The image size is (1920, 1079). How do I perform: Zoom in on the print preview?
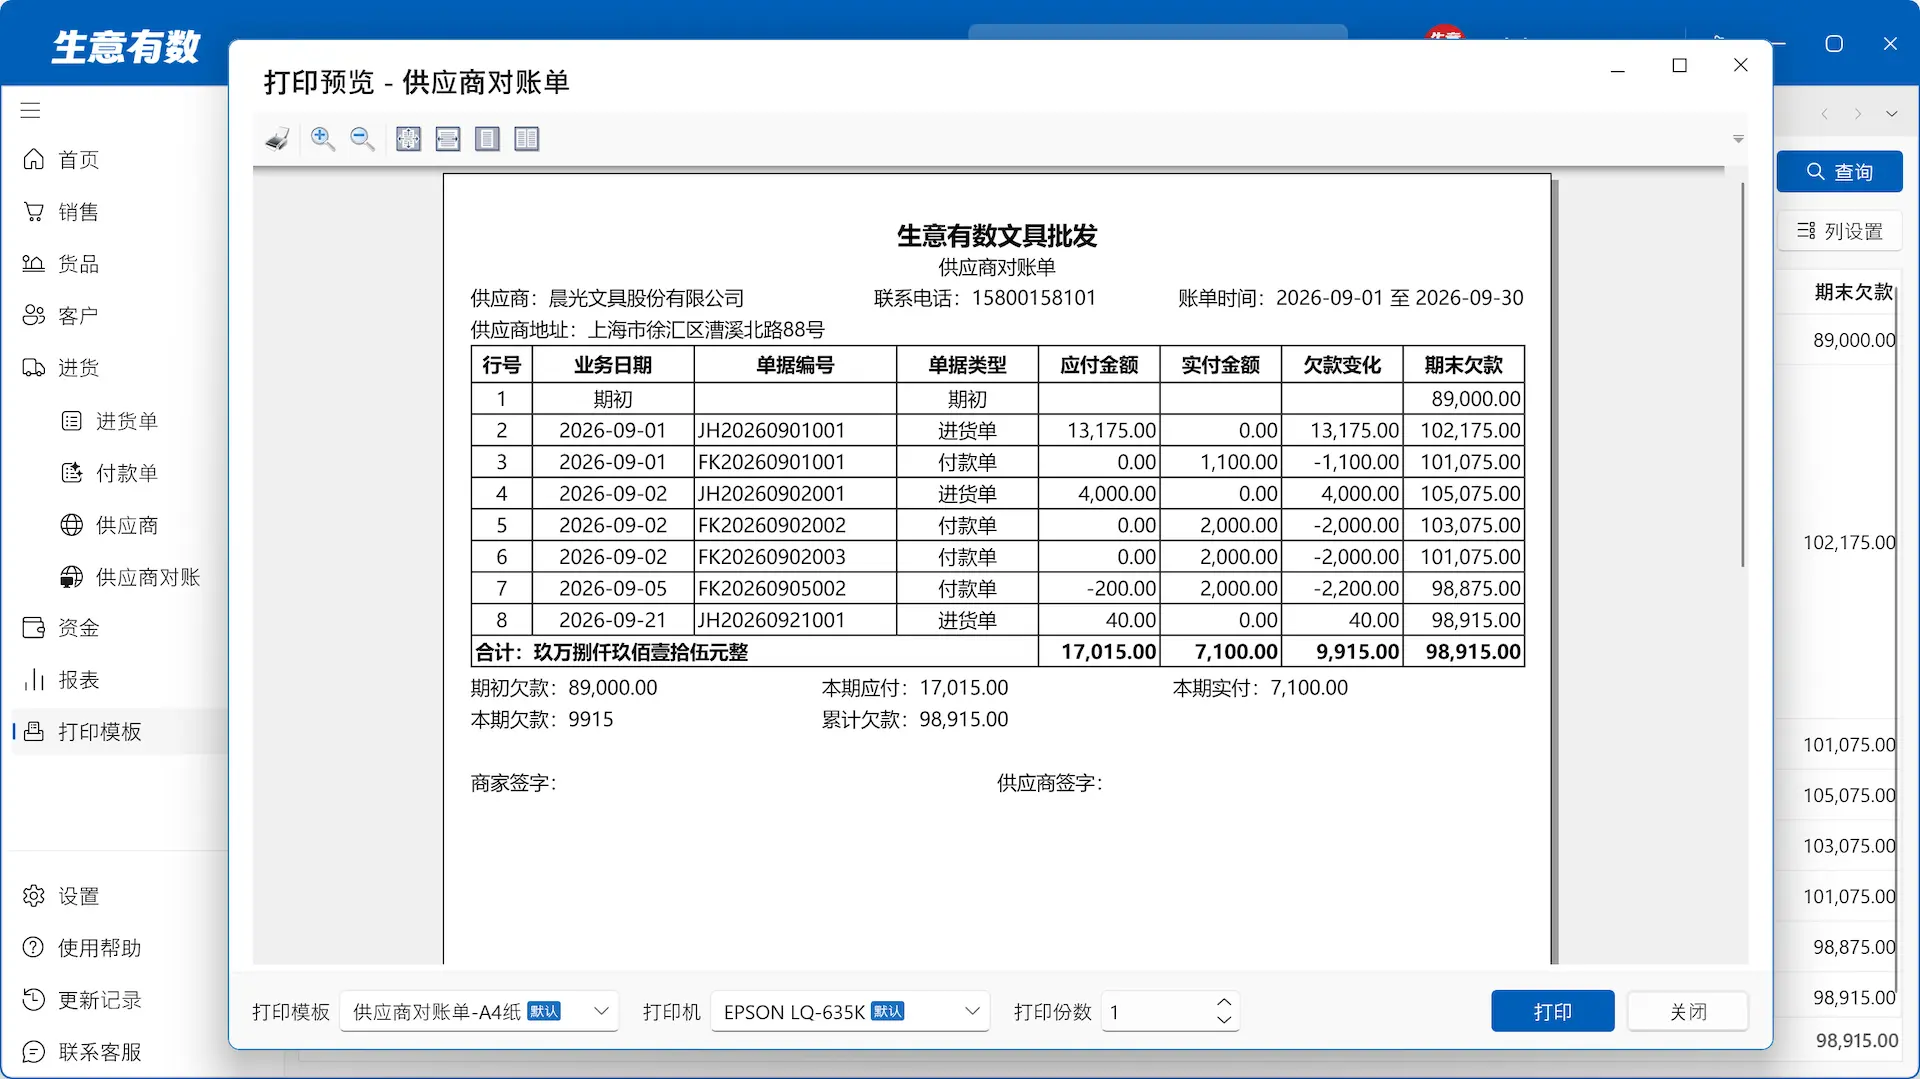click(x=322, y=139)
